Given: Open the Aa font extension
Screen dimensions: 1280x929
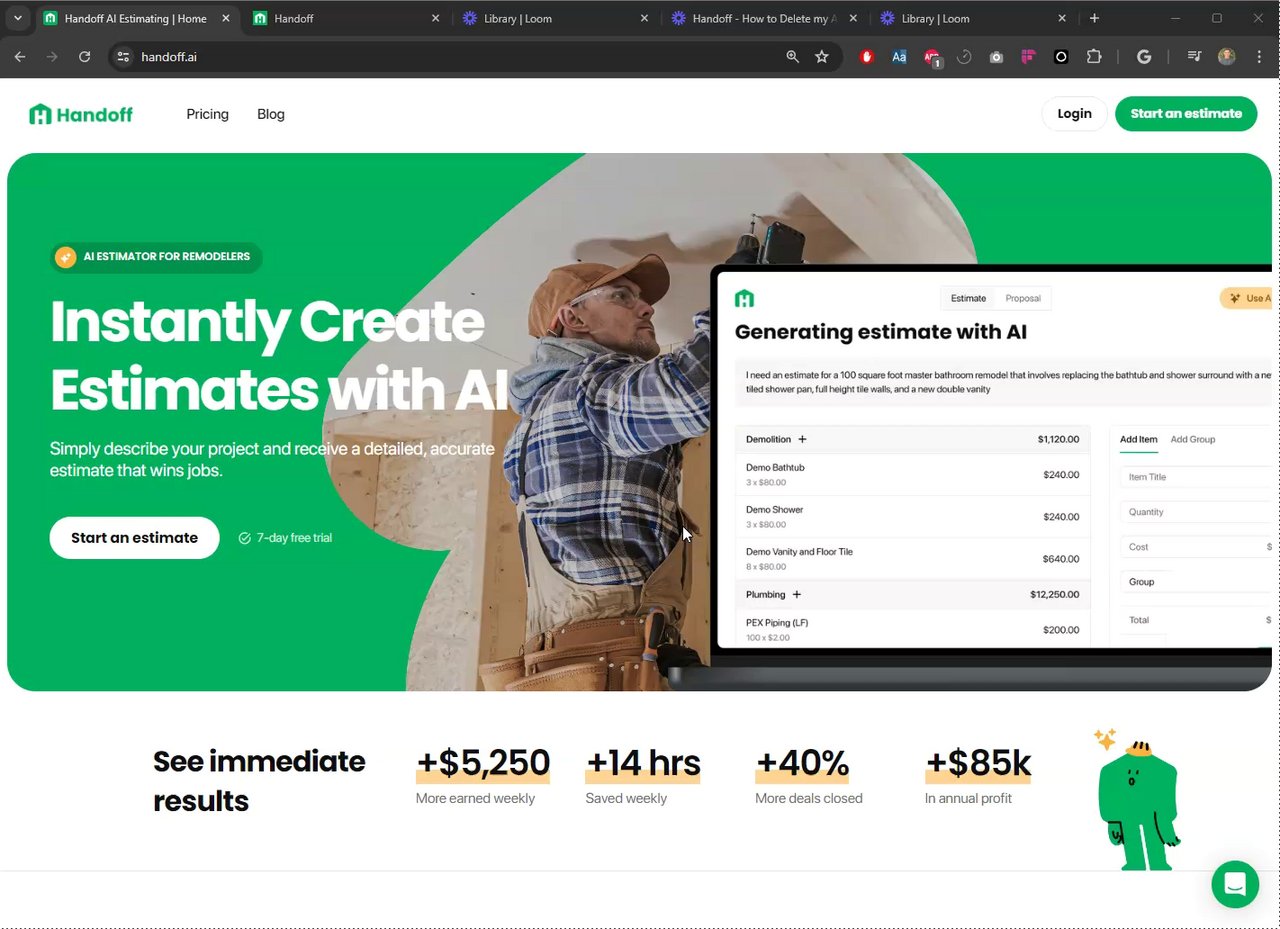Looking at the screenshot, I should 899,57.
